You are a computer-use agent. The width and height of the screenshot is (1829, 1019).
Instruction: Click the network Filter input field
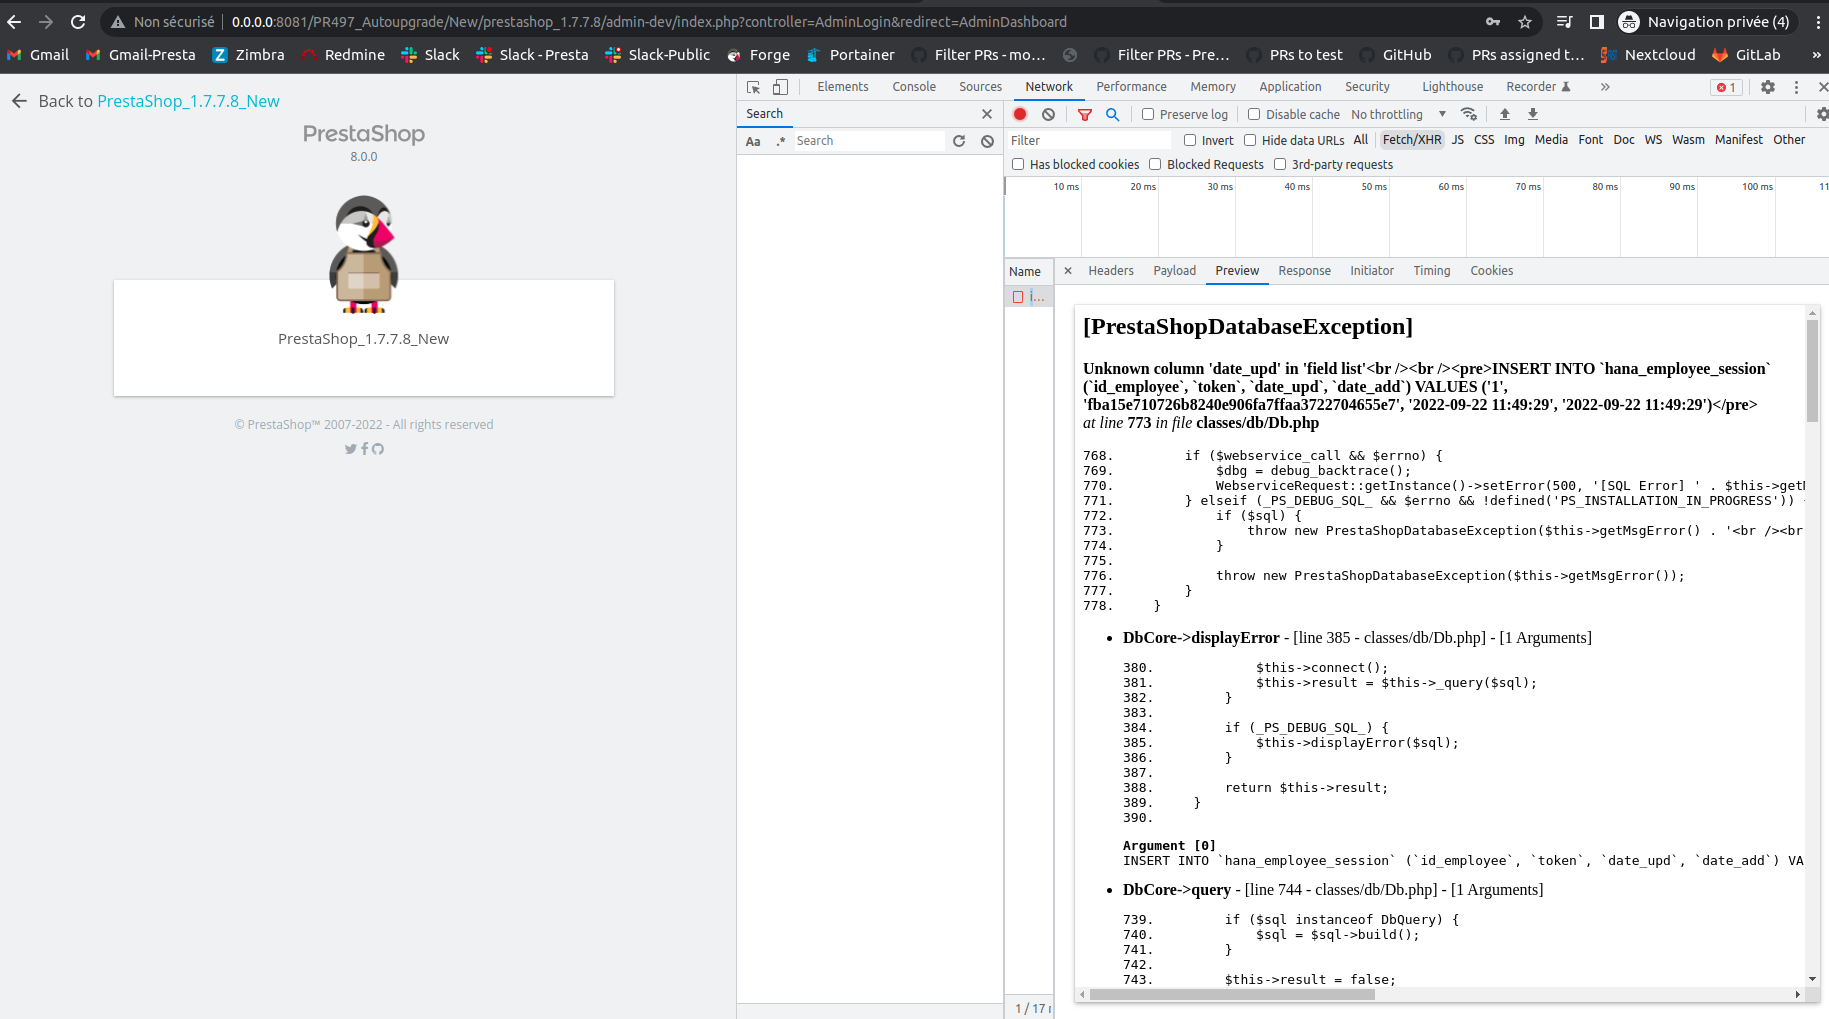(1090, 140)
